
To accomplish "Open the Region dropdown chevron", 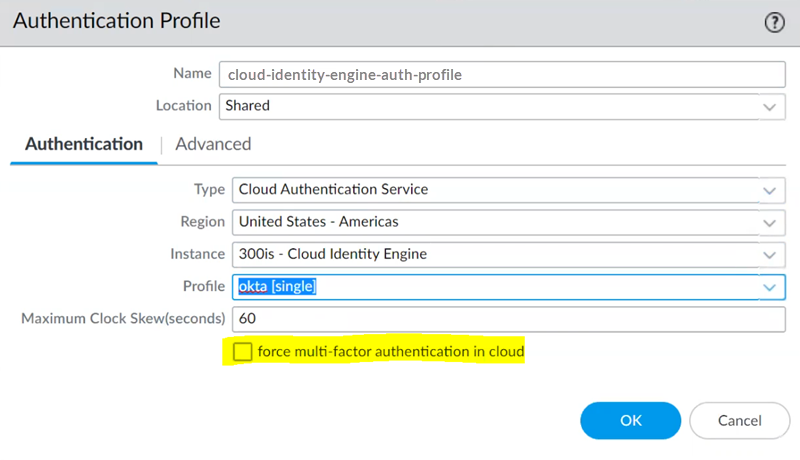I will (x=768, y=222).
